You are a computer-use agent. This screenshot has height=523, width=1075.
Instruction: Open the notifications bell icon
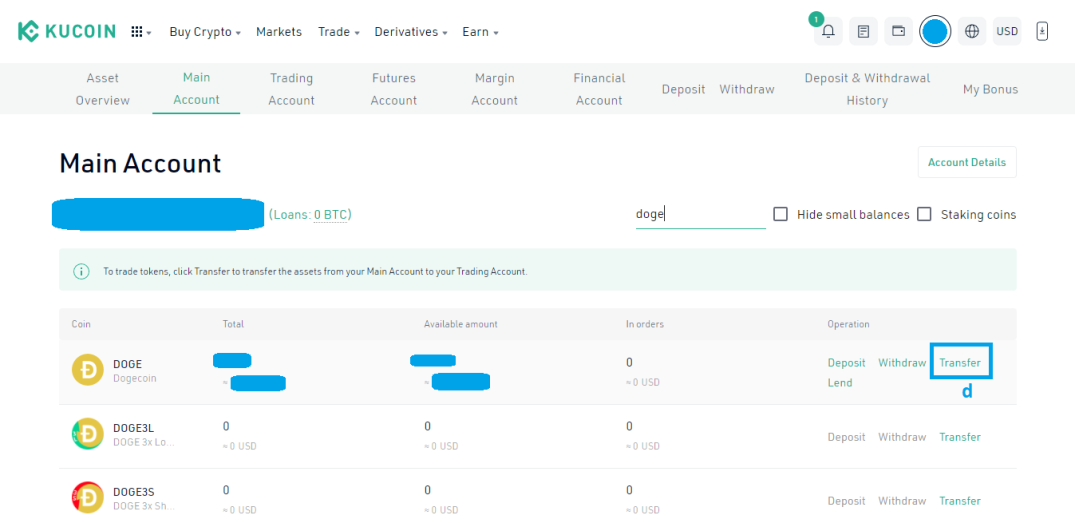828,32
